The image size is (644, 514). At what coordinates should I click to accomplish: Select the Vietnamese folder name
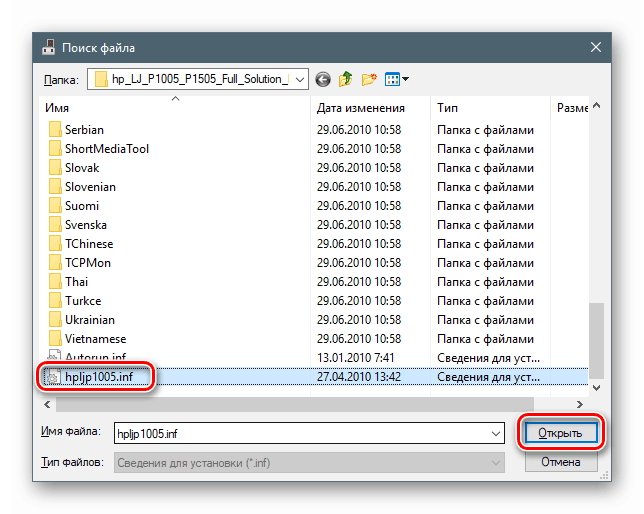(96, 339)
